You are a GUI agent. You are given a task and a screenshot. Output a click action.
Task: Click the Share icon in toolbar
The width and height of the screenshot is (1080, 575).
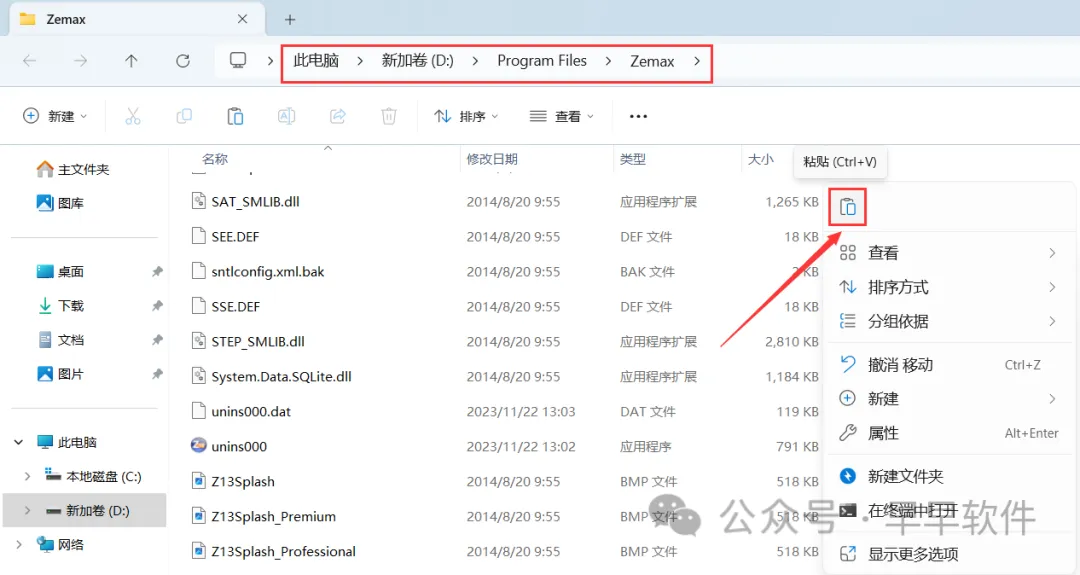338,116
